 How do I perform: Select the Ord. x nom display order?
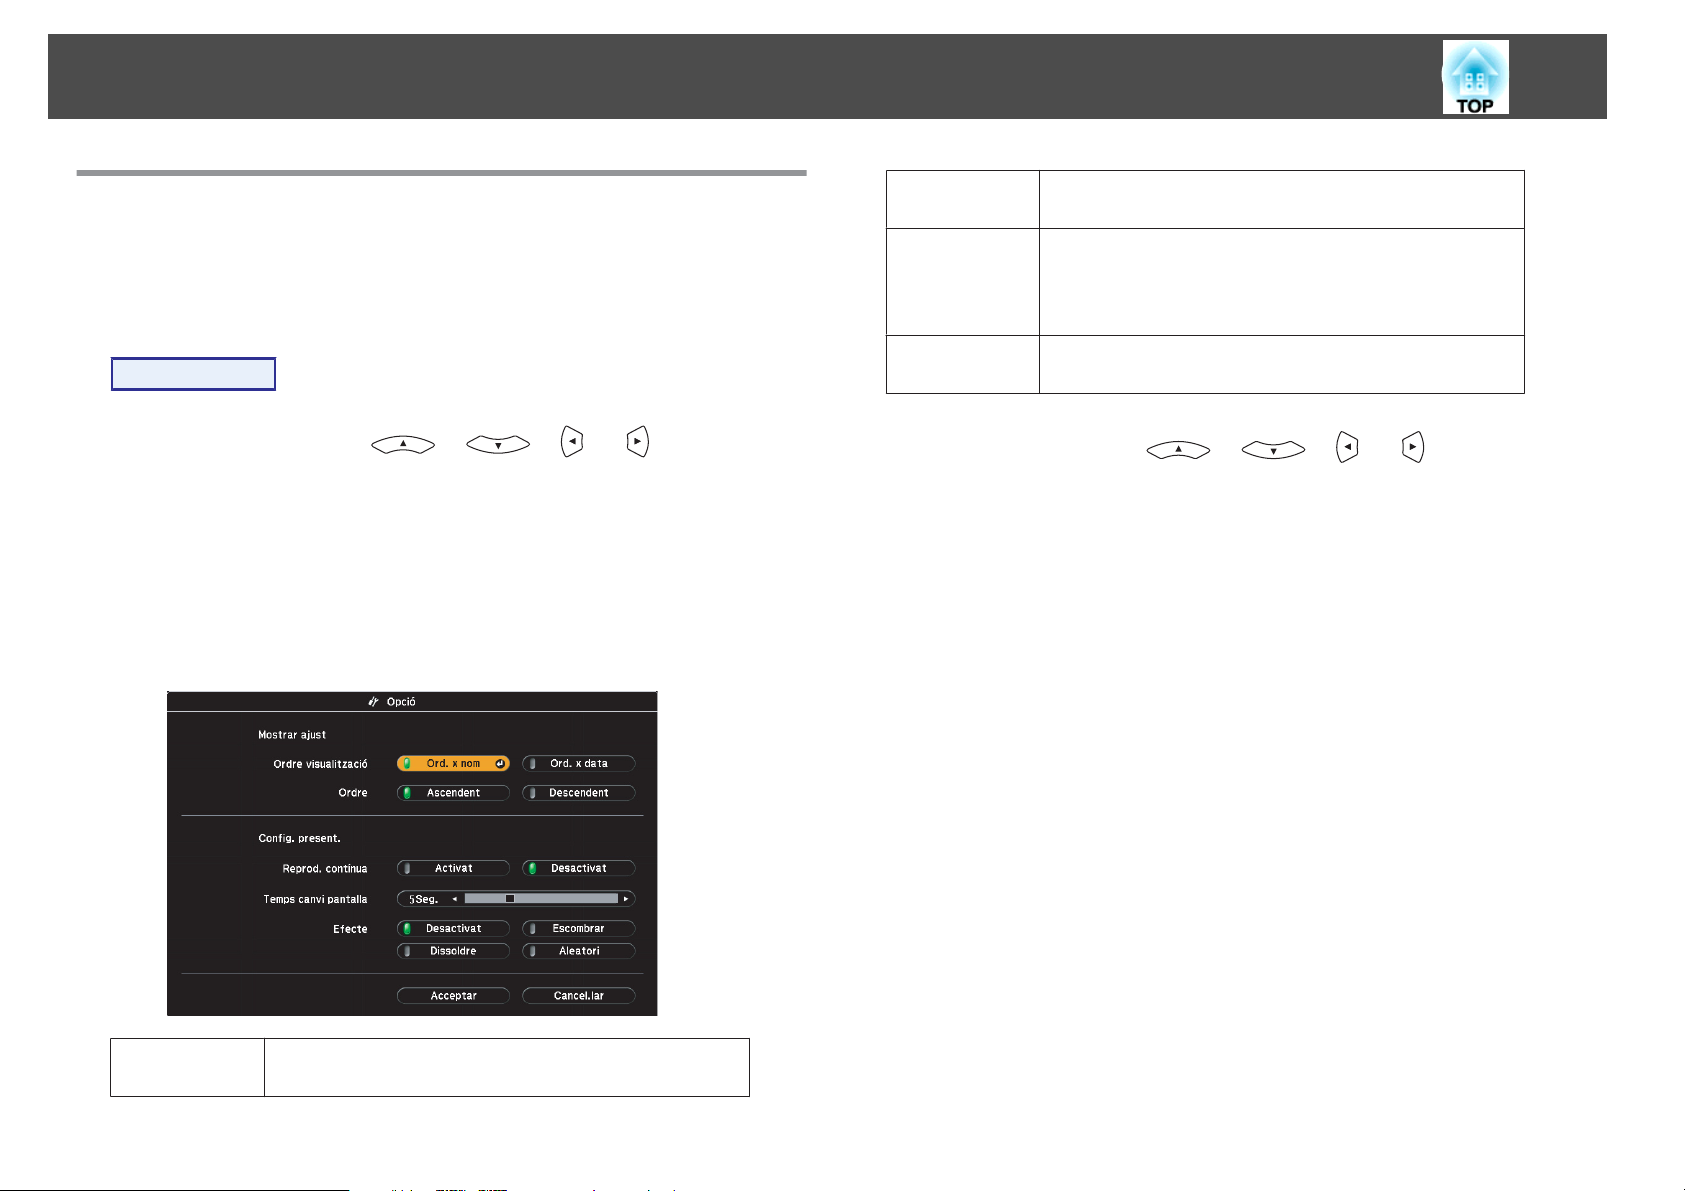(453, 763)
